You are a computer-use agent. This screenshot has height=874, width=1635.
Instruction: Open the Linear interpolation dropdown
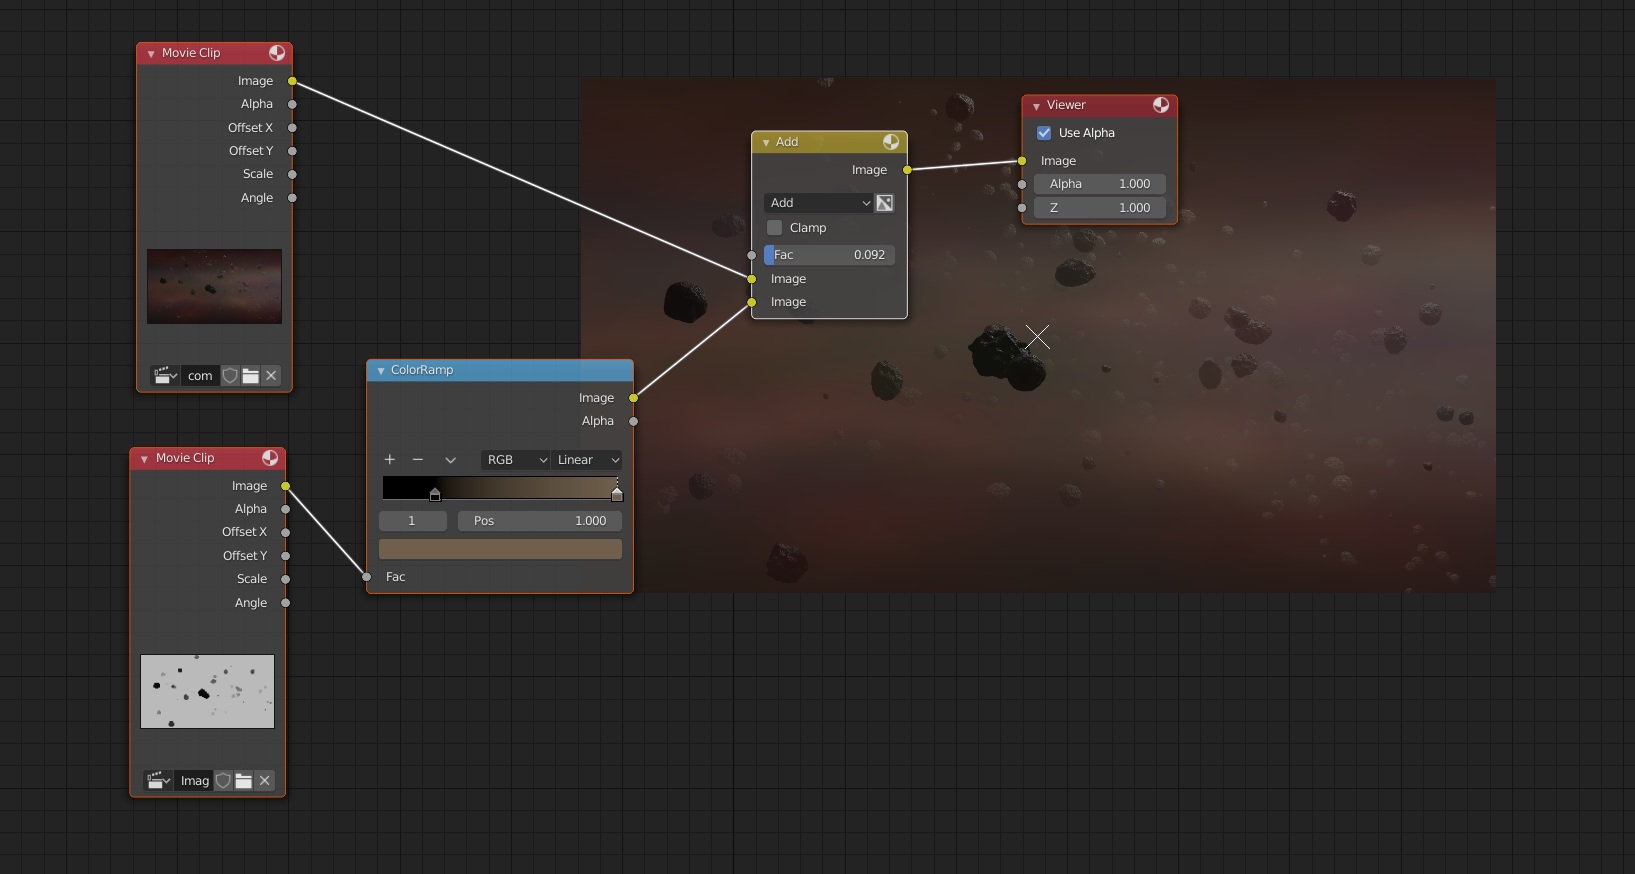[587, 460]
